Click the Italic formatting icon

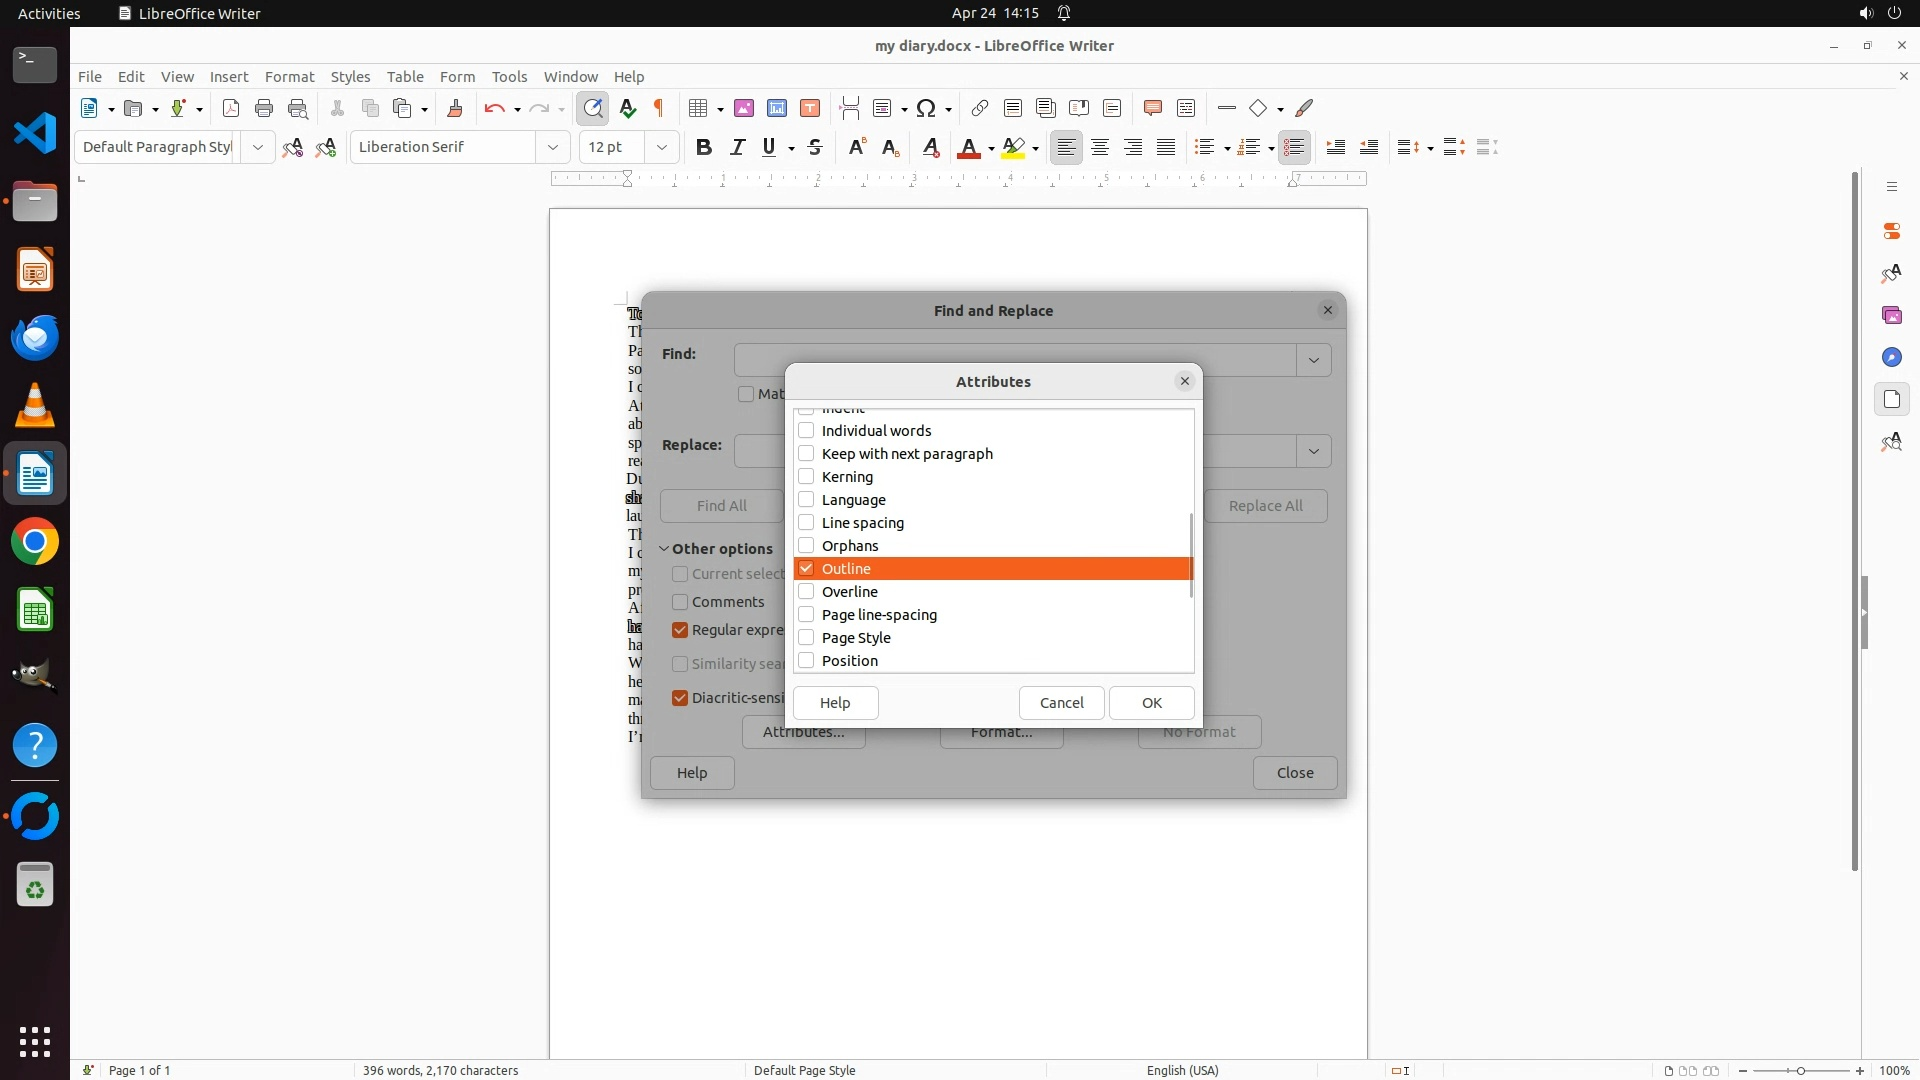737,147
